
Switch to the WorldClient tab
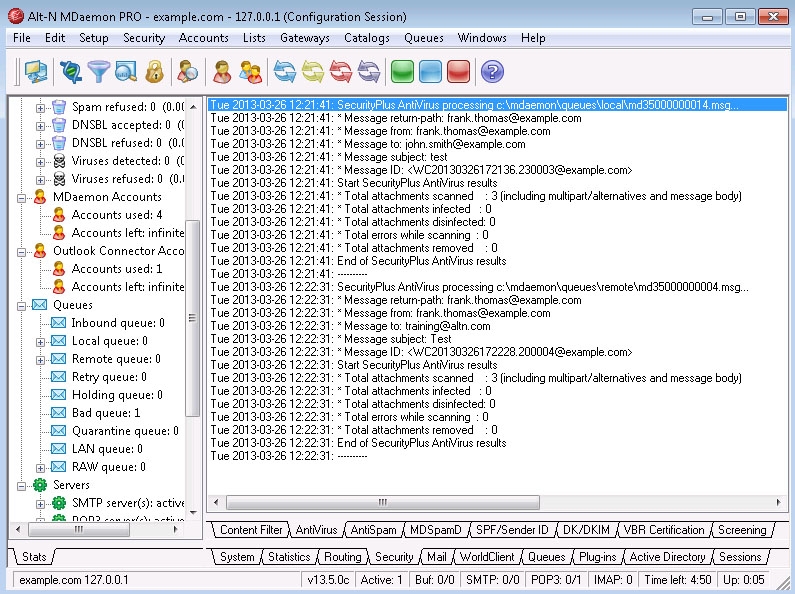(487, 557)
